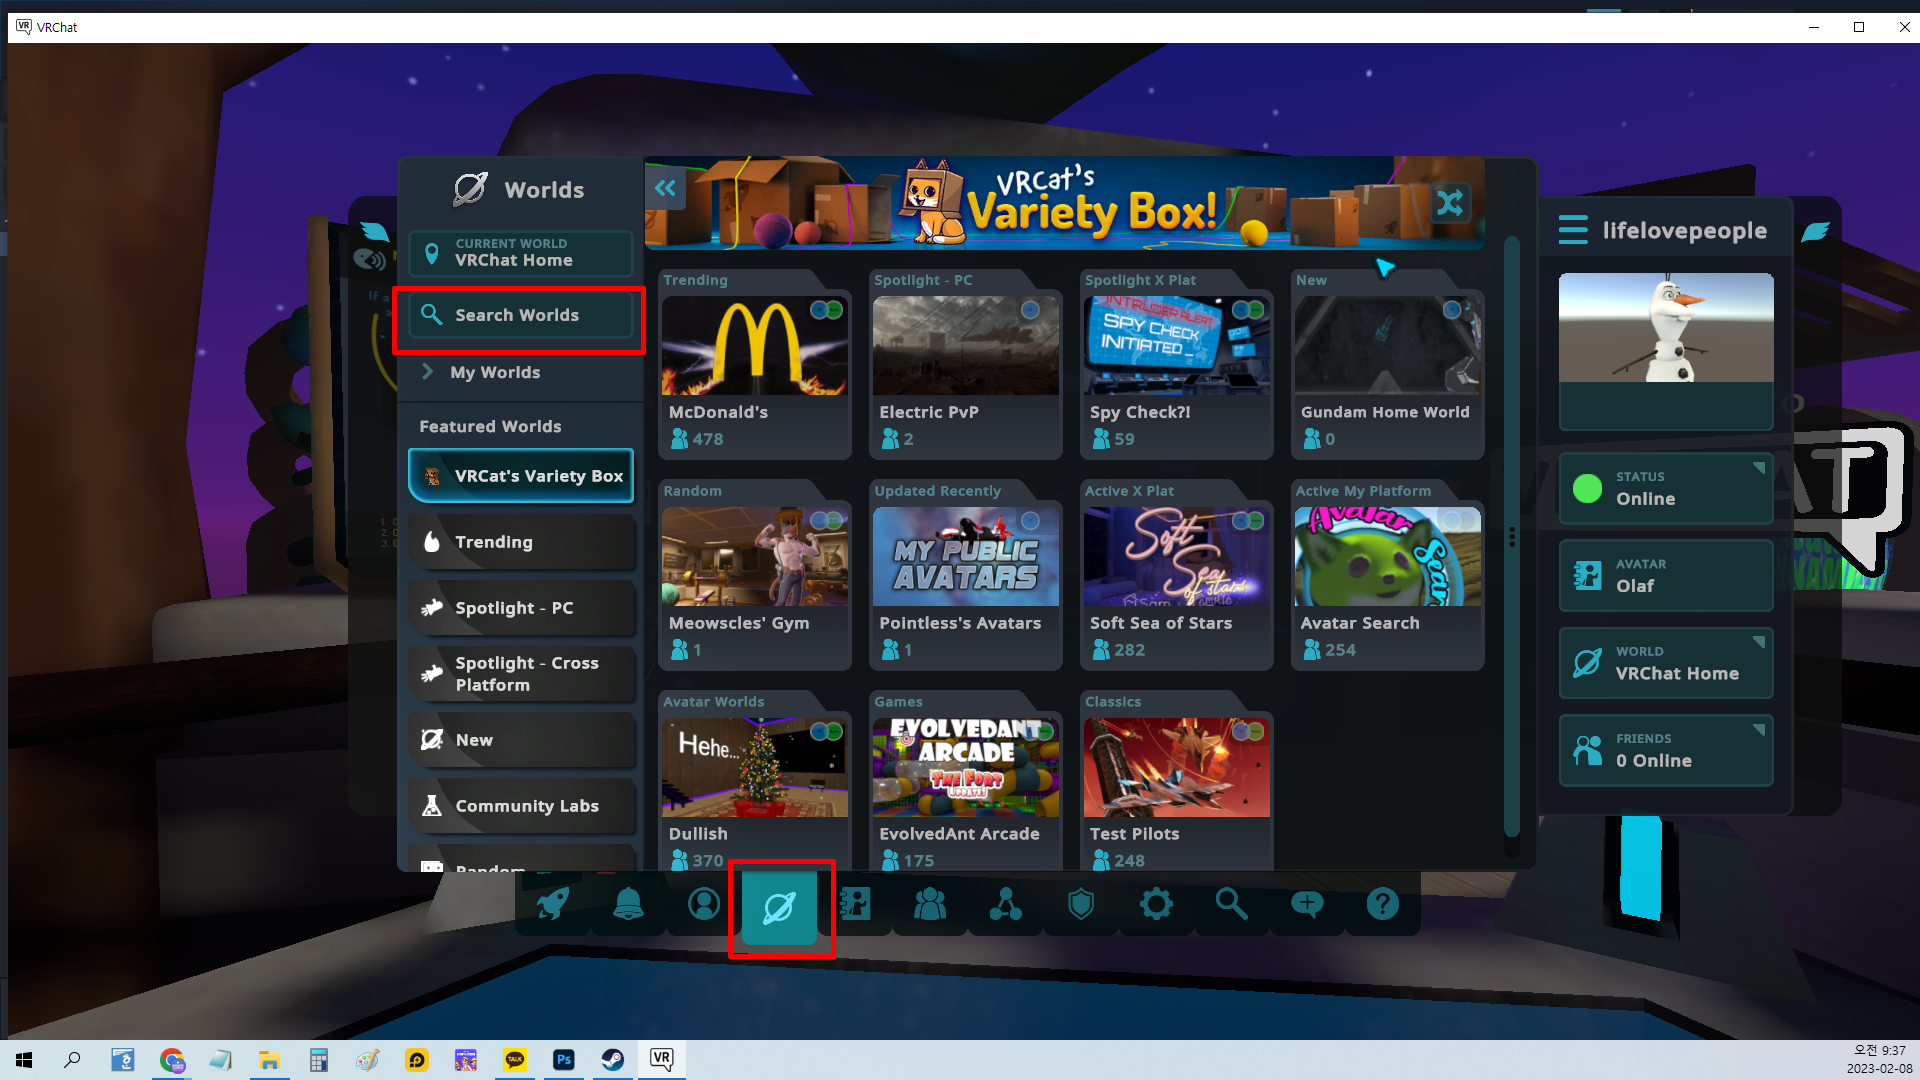Open the Status Online dropdown
The image size is (1920, 1080).
[1665, 488]
